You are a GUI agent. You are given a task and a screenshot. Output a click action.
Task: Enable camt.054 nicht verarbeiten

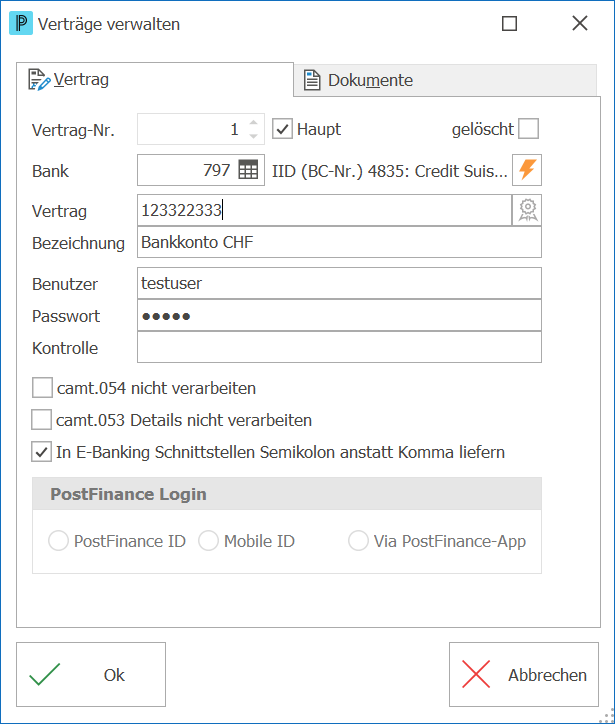(42, 387)
